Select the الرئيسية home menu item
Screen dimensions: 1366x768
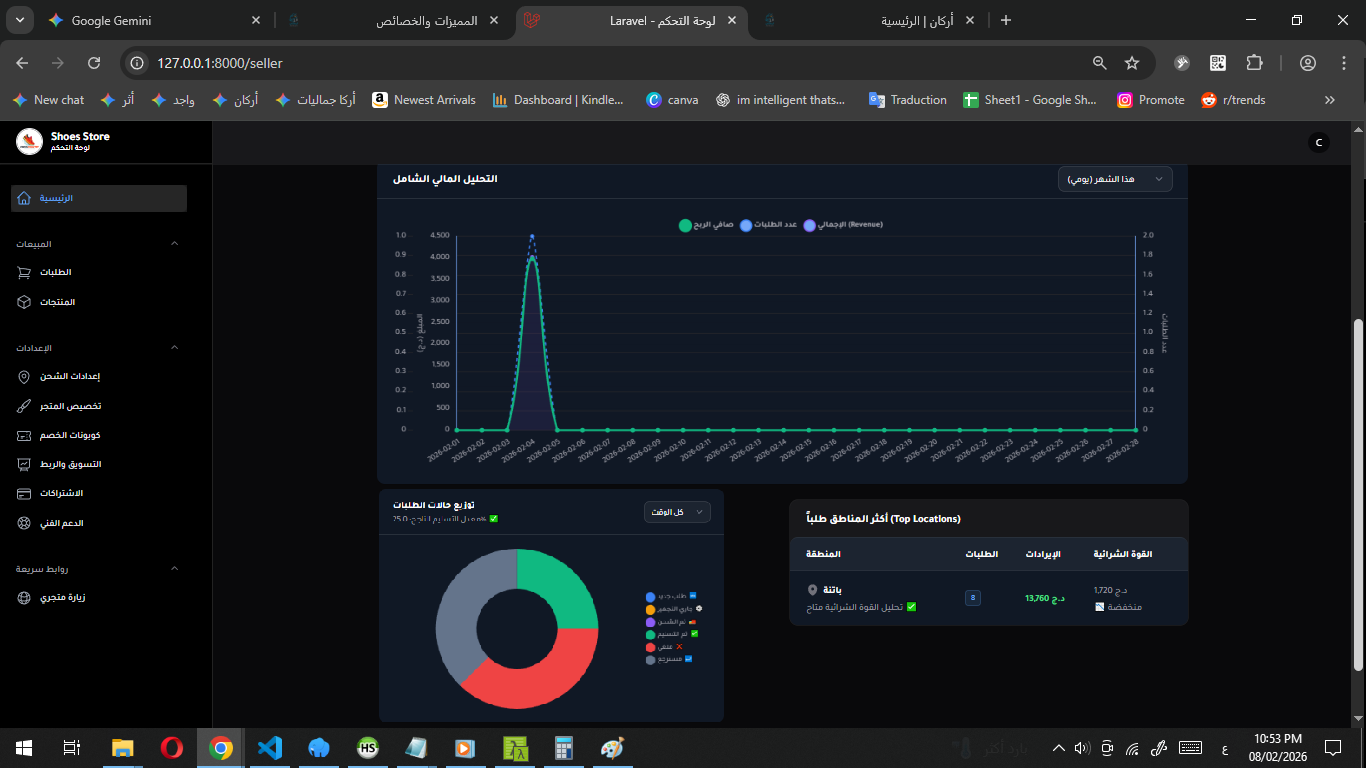point(99,198)
